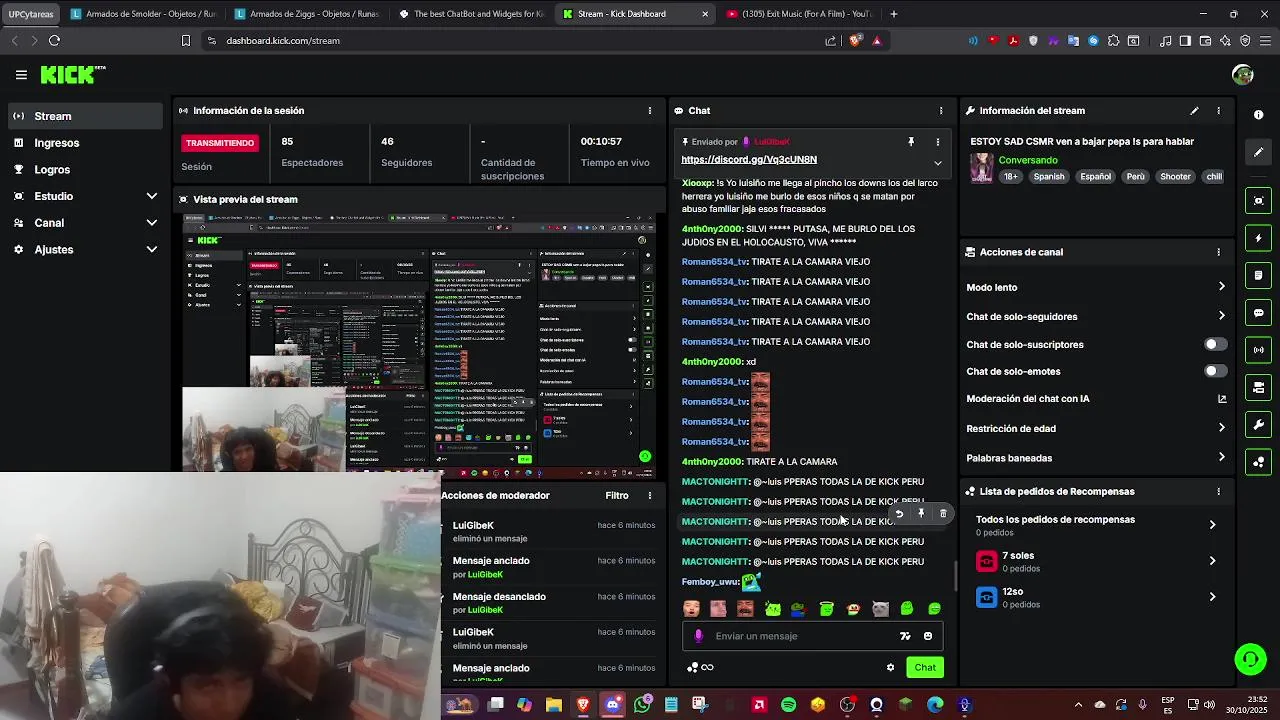Click the green Chat send button

click(925, 668)
